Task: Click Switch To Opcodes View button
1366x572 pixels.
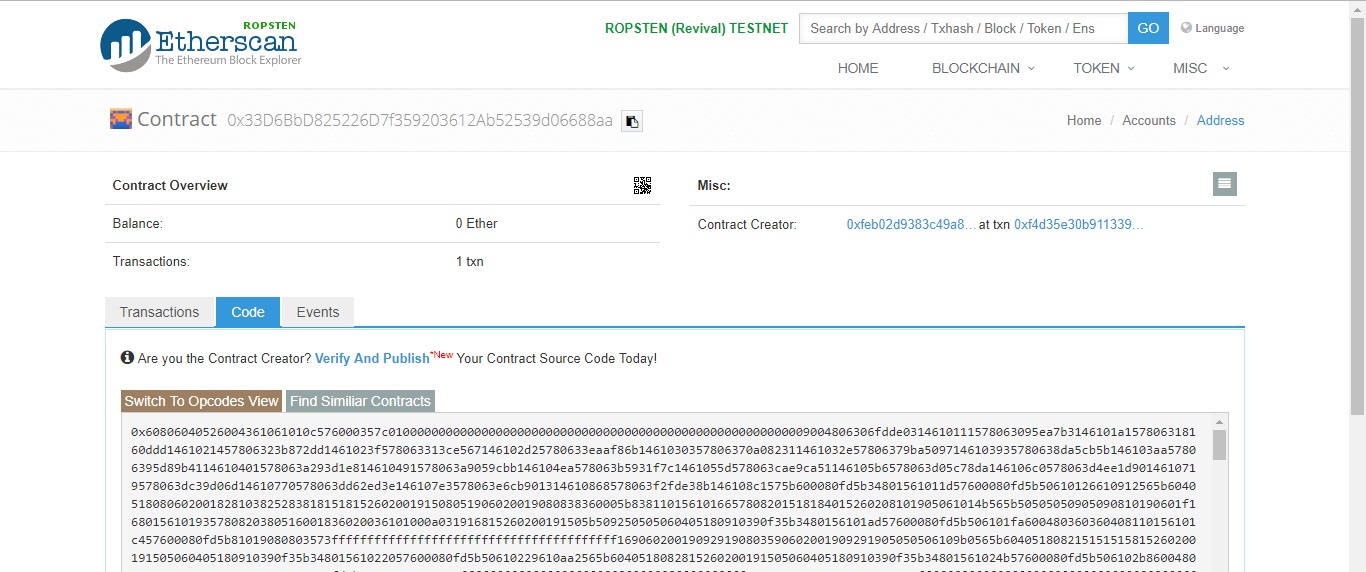Action: pos(201,401)
